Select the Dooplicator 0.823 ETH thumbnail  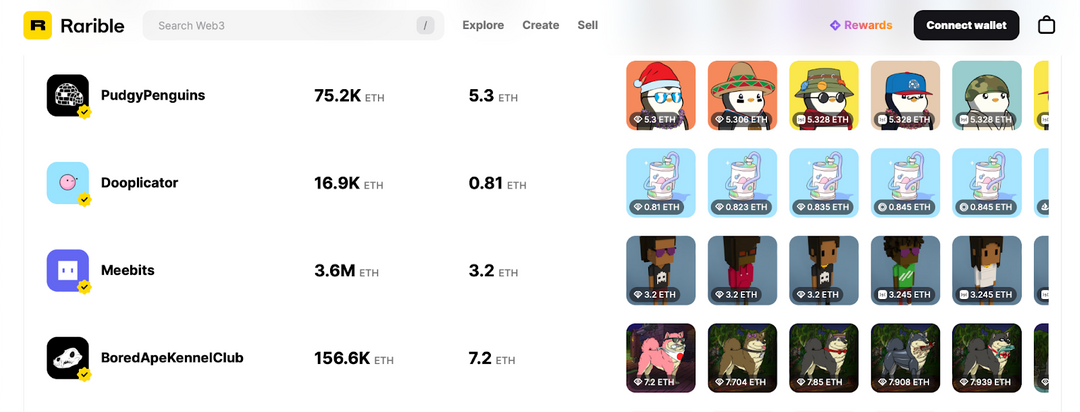(742, 183)
